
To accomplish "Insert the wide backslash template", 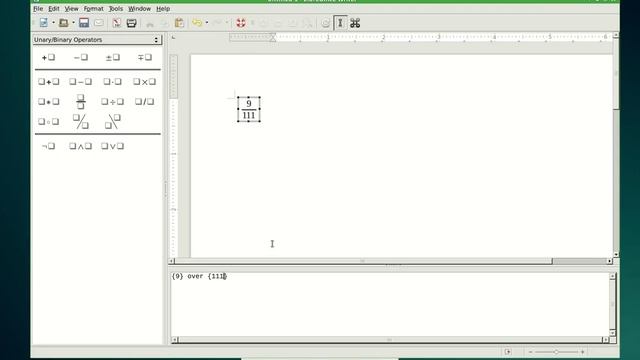I will (x=113, y=122).
